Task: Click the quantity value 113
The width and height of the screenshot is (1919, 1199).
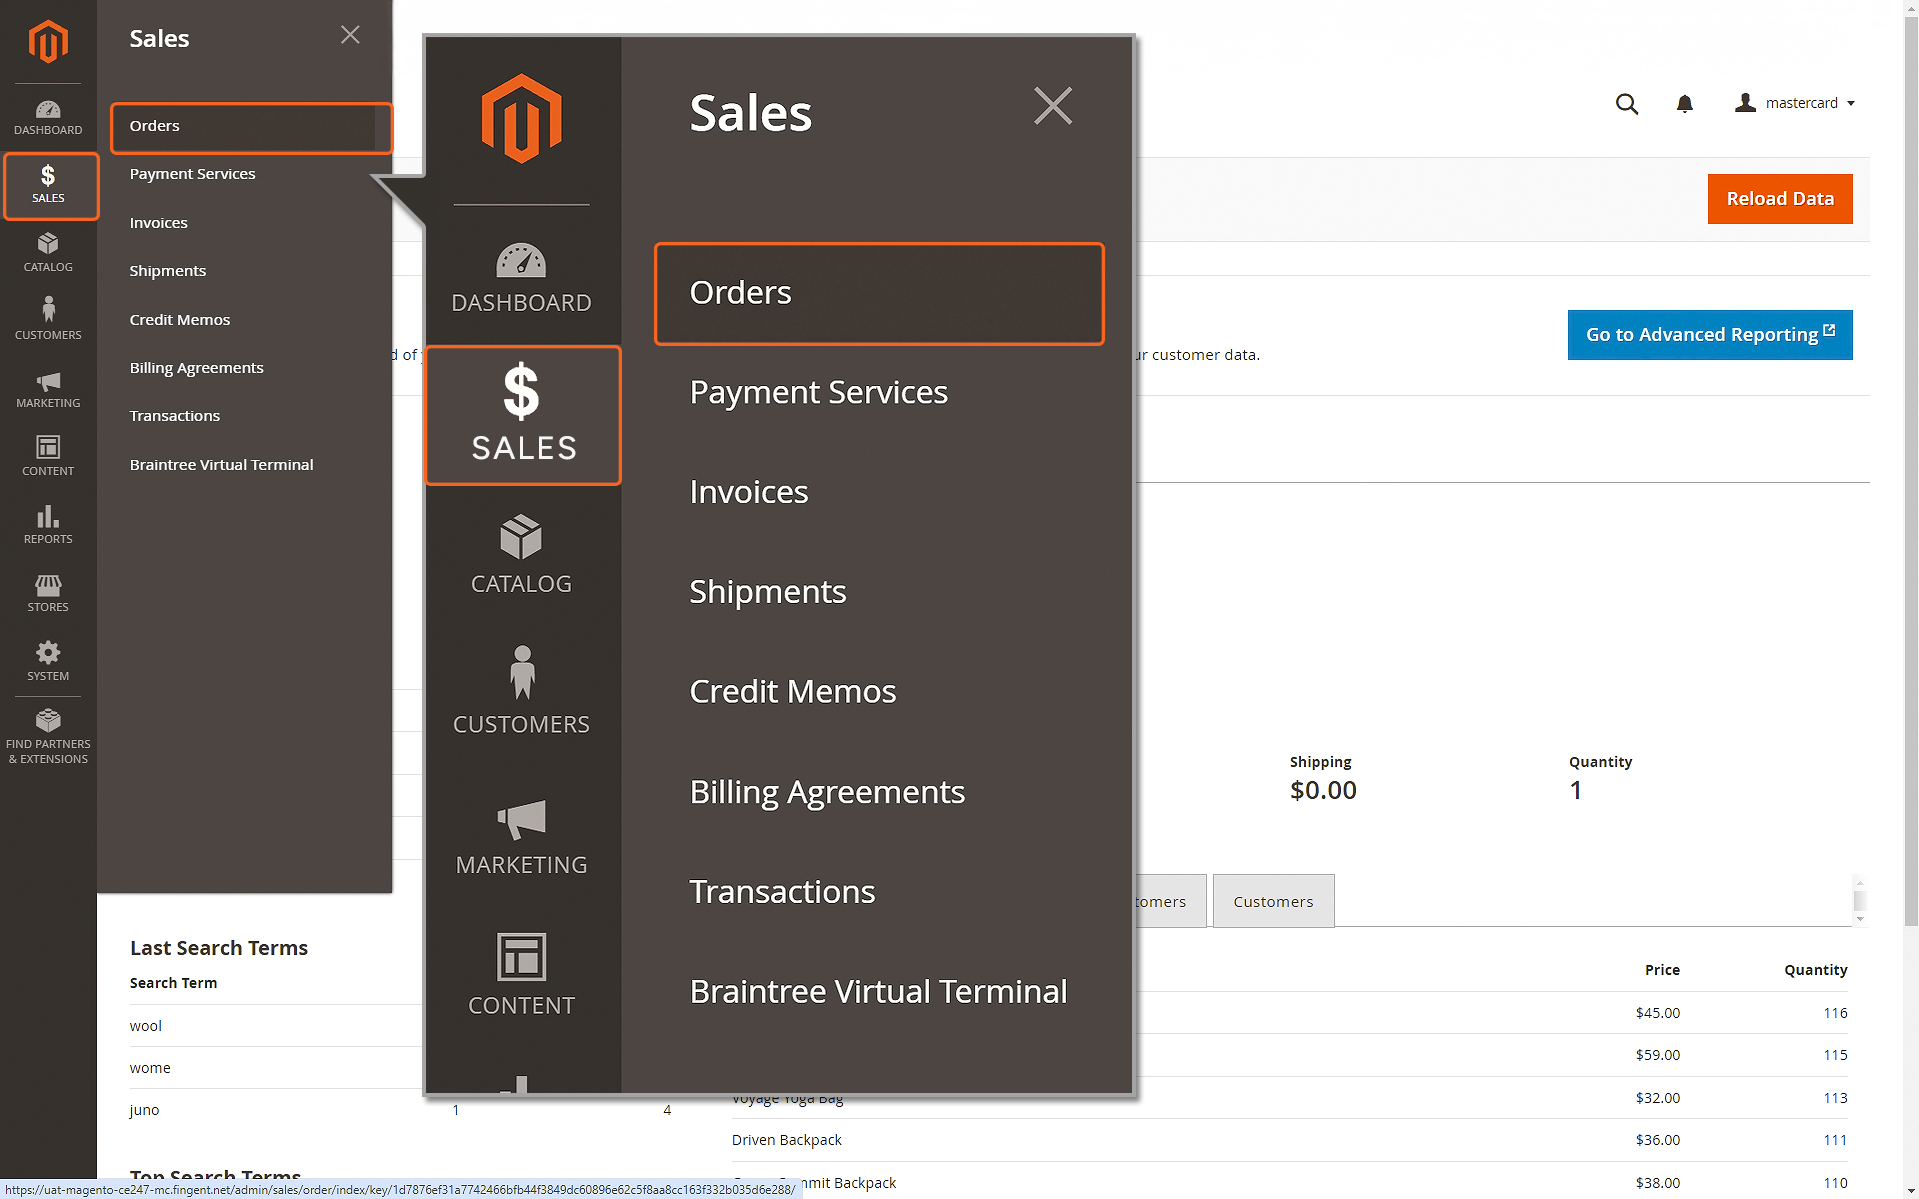Action: (1835, 1098)
